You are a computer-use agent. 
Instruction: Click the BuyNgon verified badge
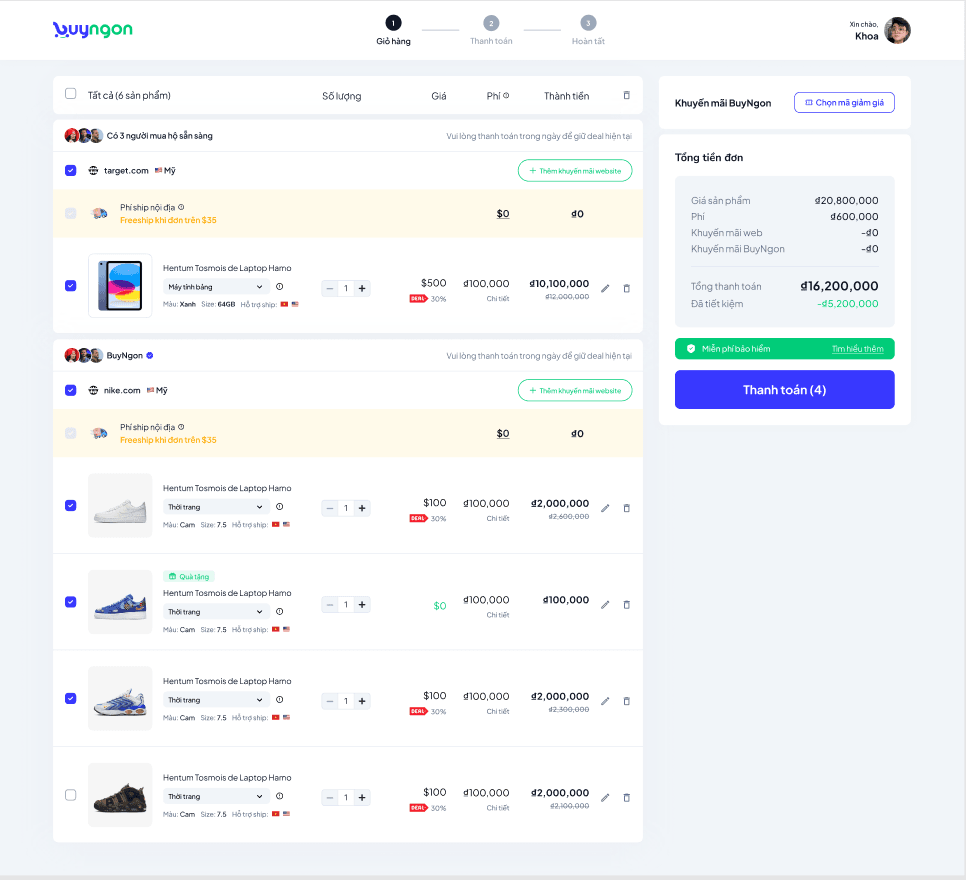(x=150, y=356)
